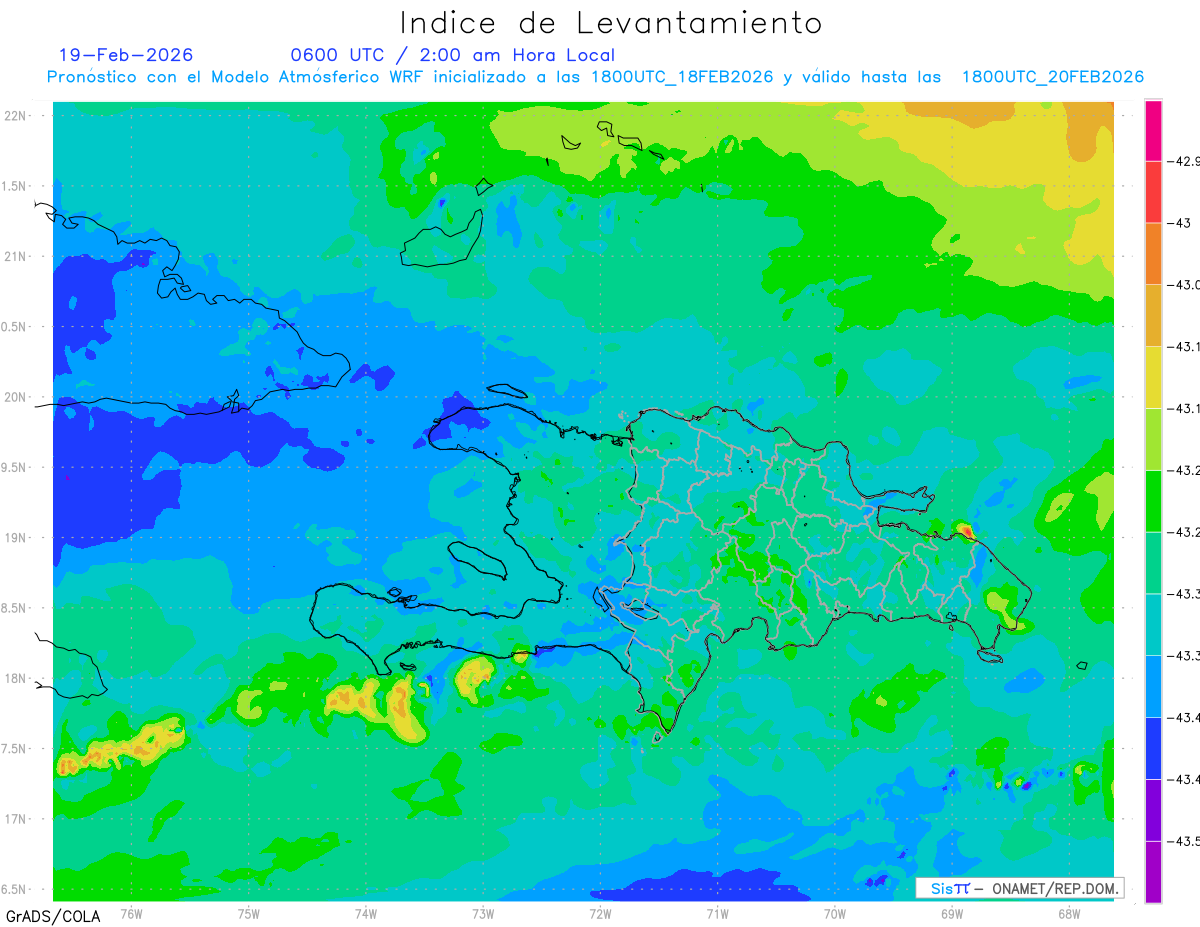Click the '22N' latitude label
This screenshot has height=927, width=1200.
(x=15, y=116)
